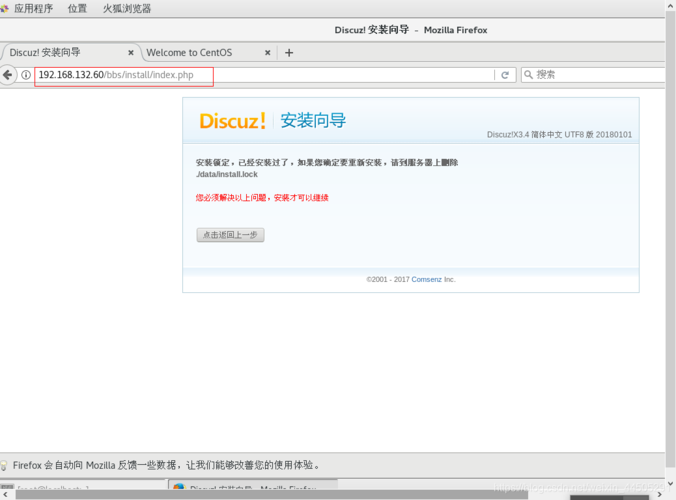The image size is (676, 500).
Task: Open the 应用程序 menu
Action: tap(33, 8)
